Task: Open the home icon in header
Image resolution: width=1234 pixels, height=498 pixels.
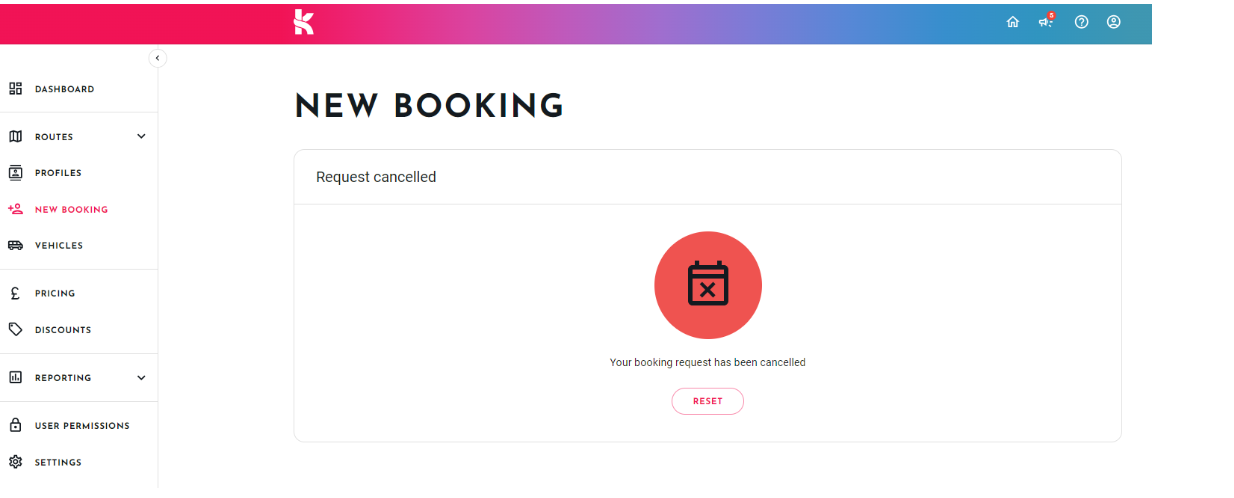Action: coord(1013,22)
